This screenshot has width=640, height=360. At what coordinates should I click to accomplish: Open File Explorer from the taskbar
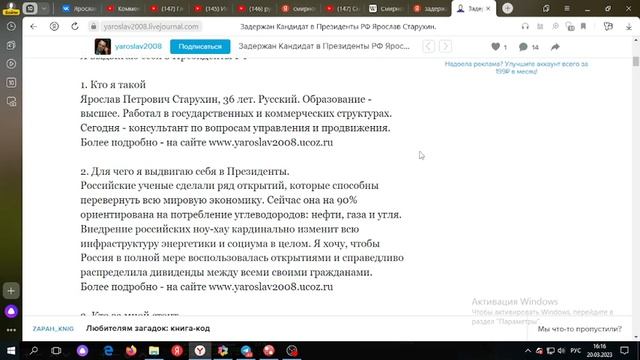tap(154, 351)
